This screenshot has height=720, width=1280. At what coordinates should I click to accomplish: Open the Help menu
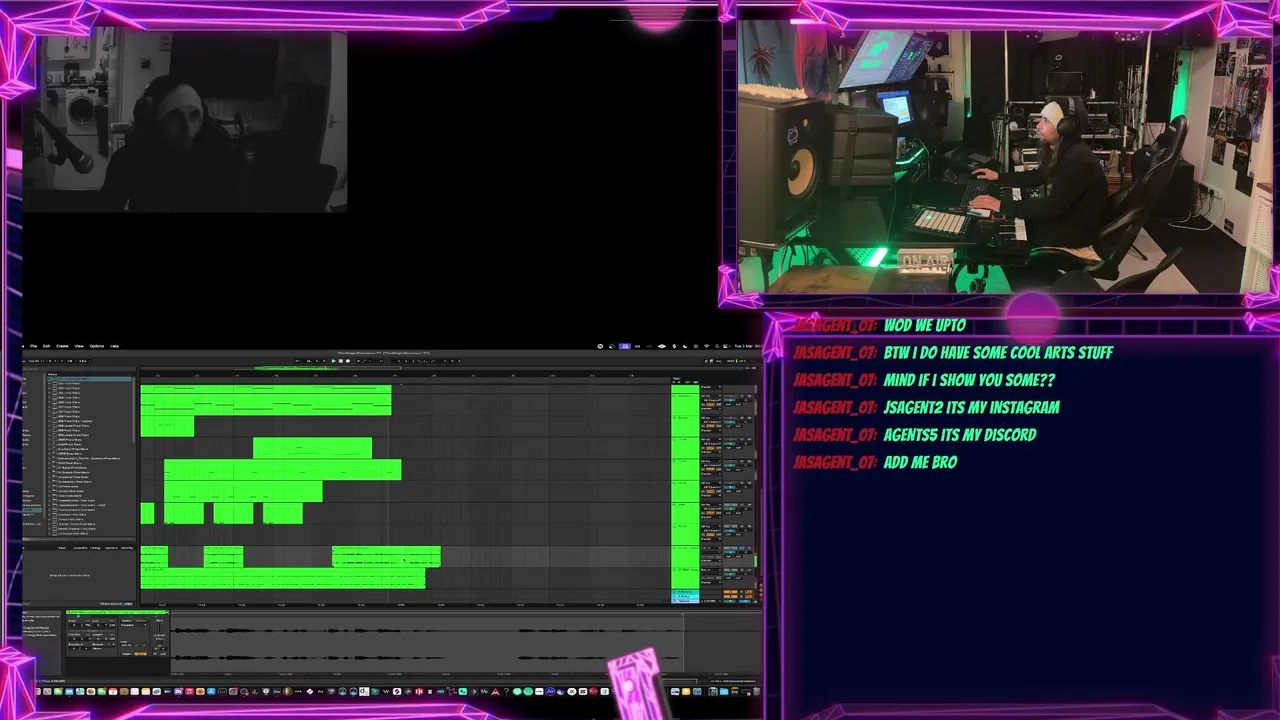[x=114, y=346]
